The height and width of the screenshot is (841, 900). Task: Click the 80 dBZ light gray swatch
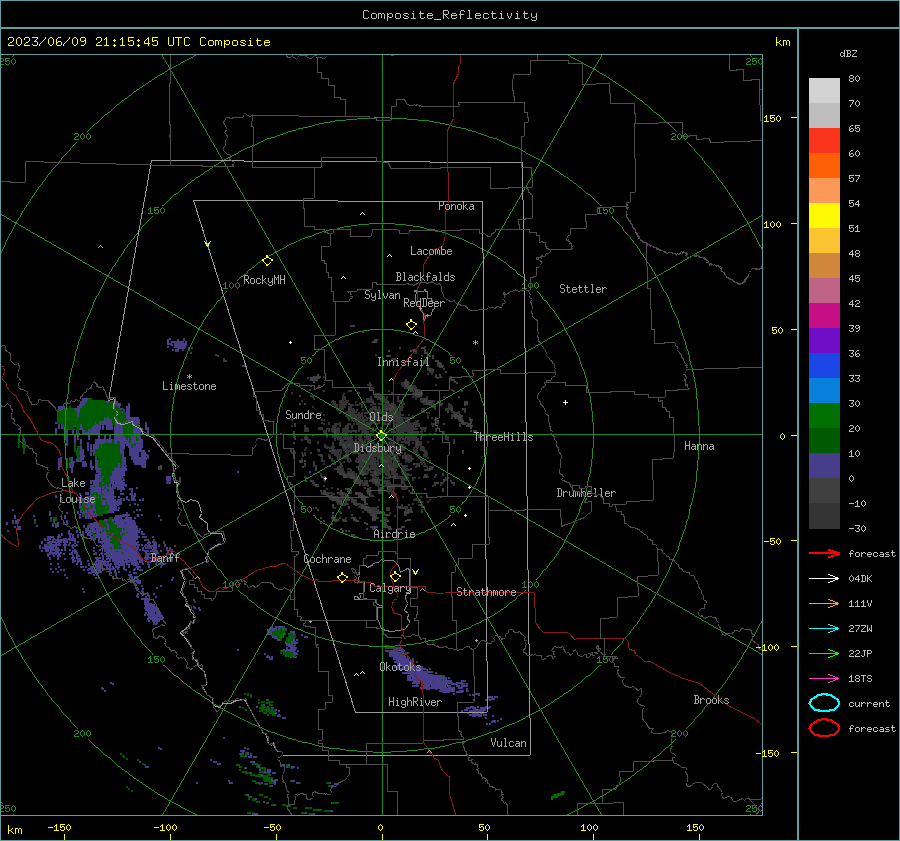pyautogui.click(x=824, y=90)
